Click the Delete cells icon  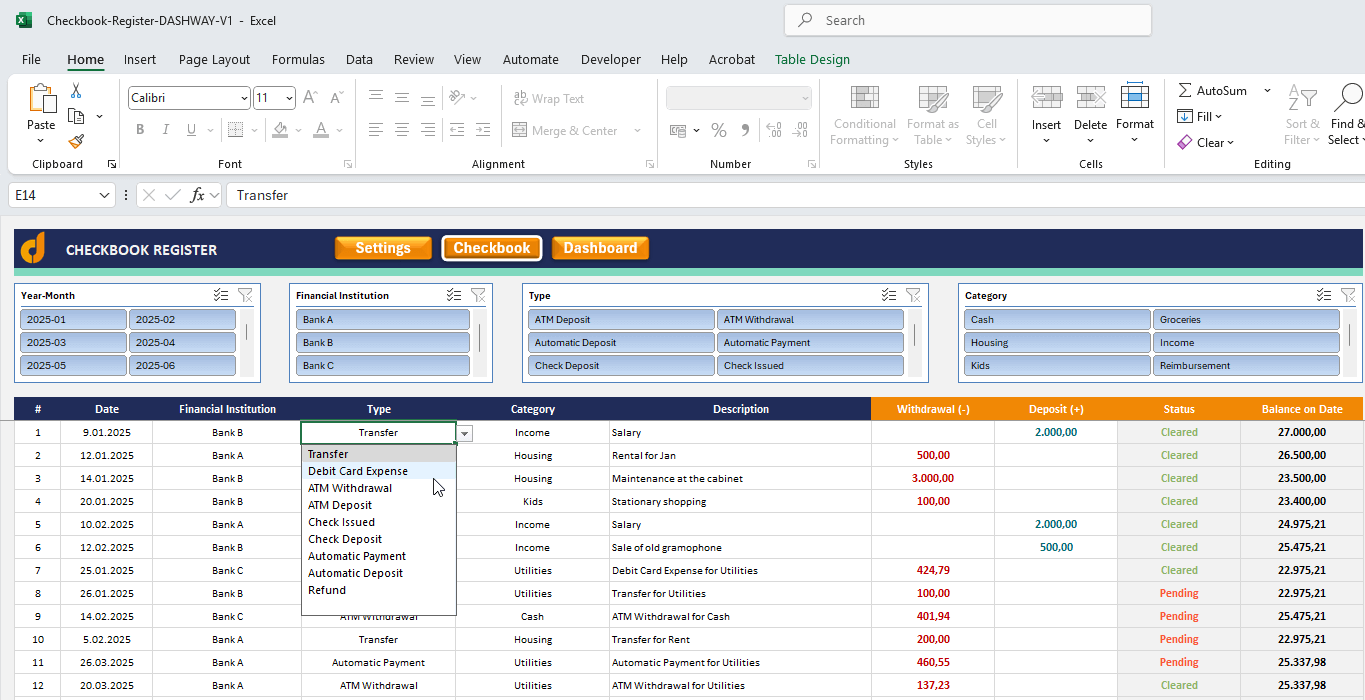(x=1091, y=98)
